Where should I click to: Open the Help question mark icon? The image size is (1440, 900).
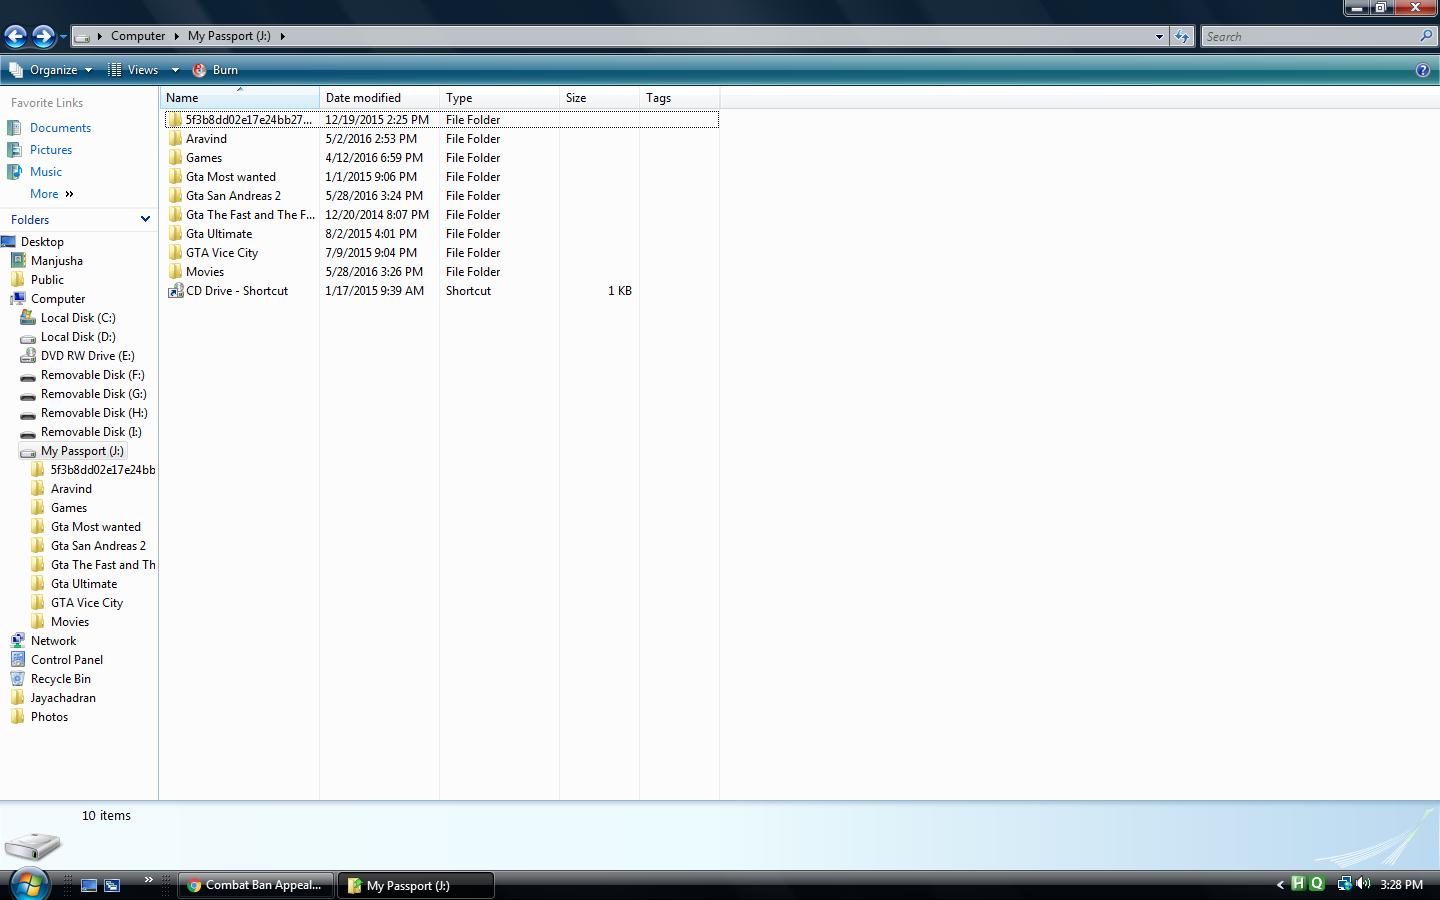[x=1423, y=70]
